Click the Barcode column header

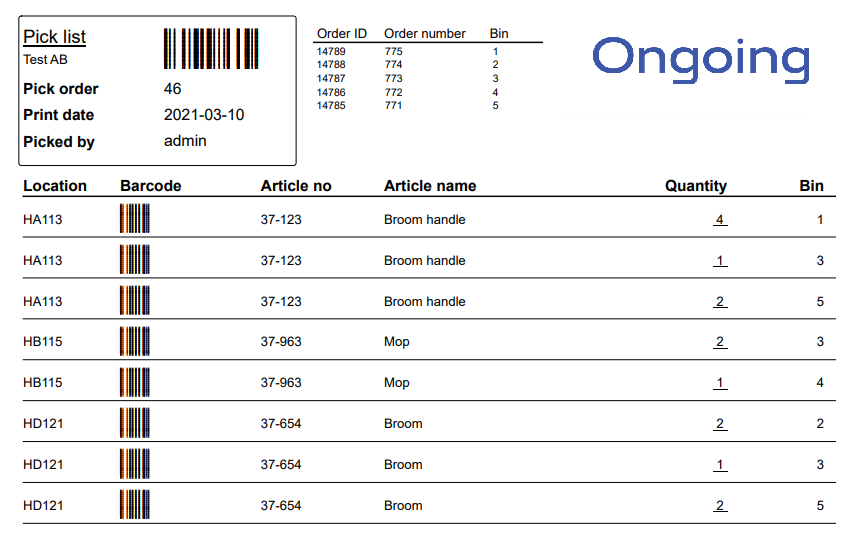pos(151,186)
